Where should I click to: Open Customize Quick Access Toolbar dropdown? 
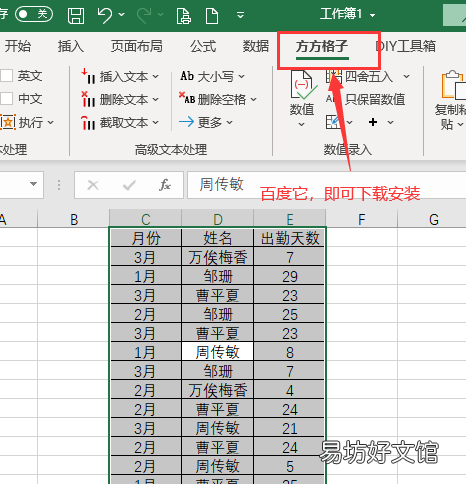(240, 15)
